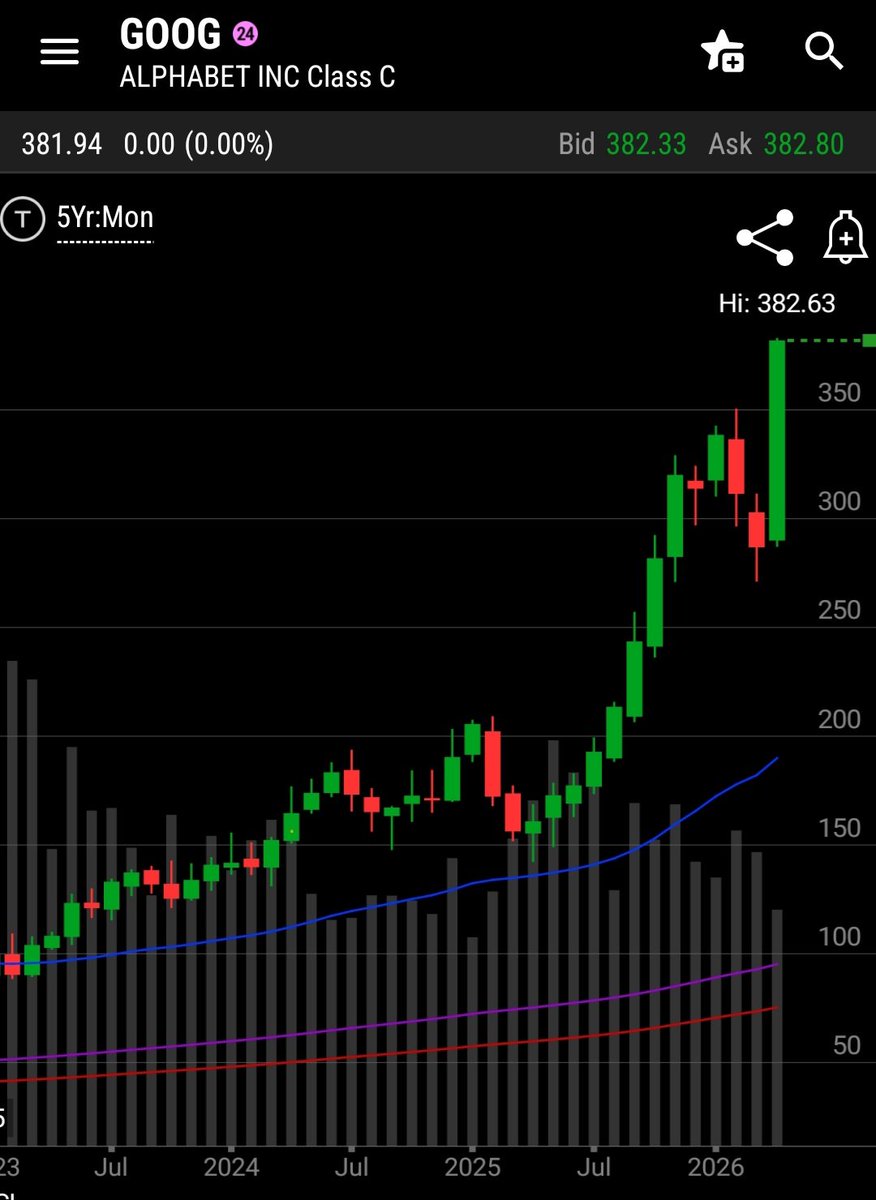Viewport: 876px width, 1200px height.
Task: Tap the last price 381.94
Action: pos(62,145)
